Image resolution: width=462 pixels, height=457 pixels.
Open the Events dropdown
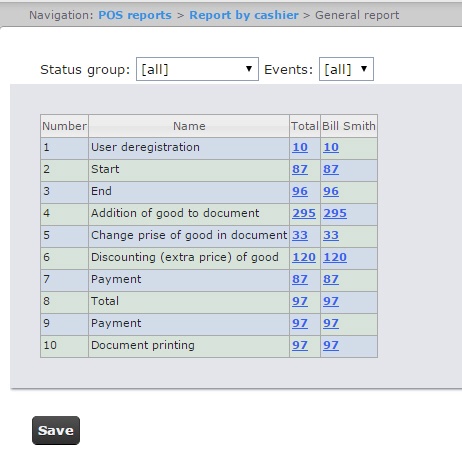[346, 69]
